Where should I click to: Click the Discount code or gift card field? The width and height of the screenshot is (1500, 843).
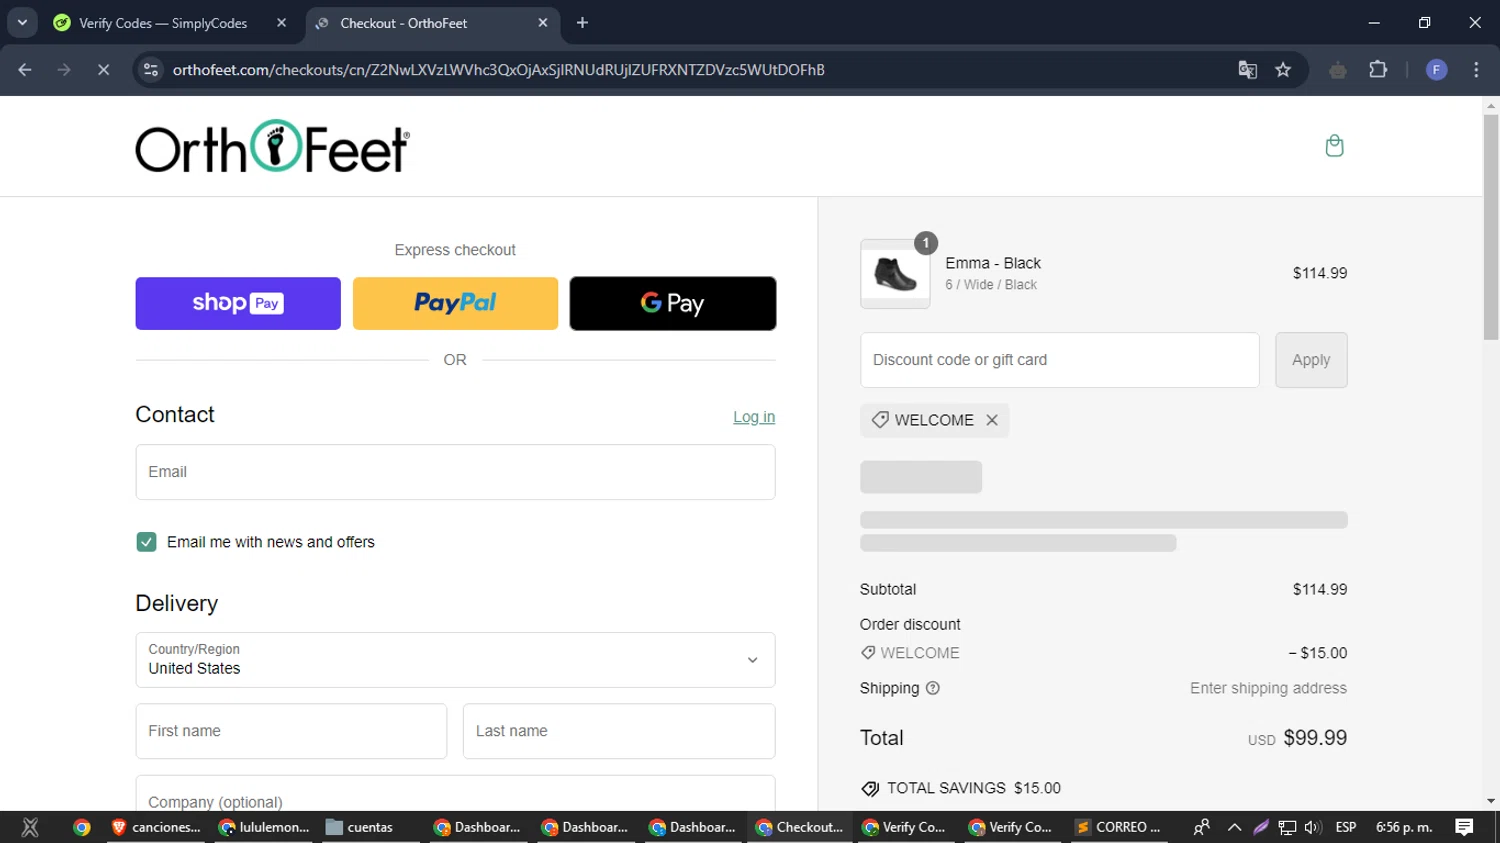[1060, 360]
